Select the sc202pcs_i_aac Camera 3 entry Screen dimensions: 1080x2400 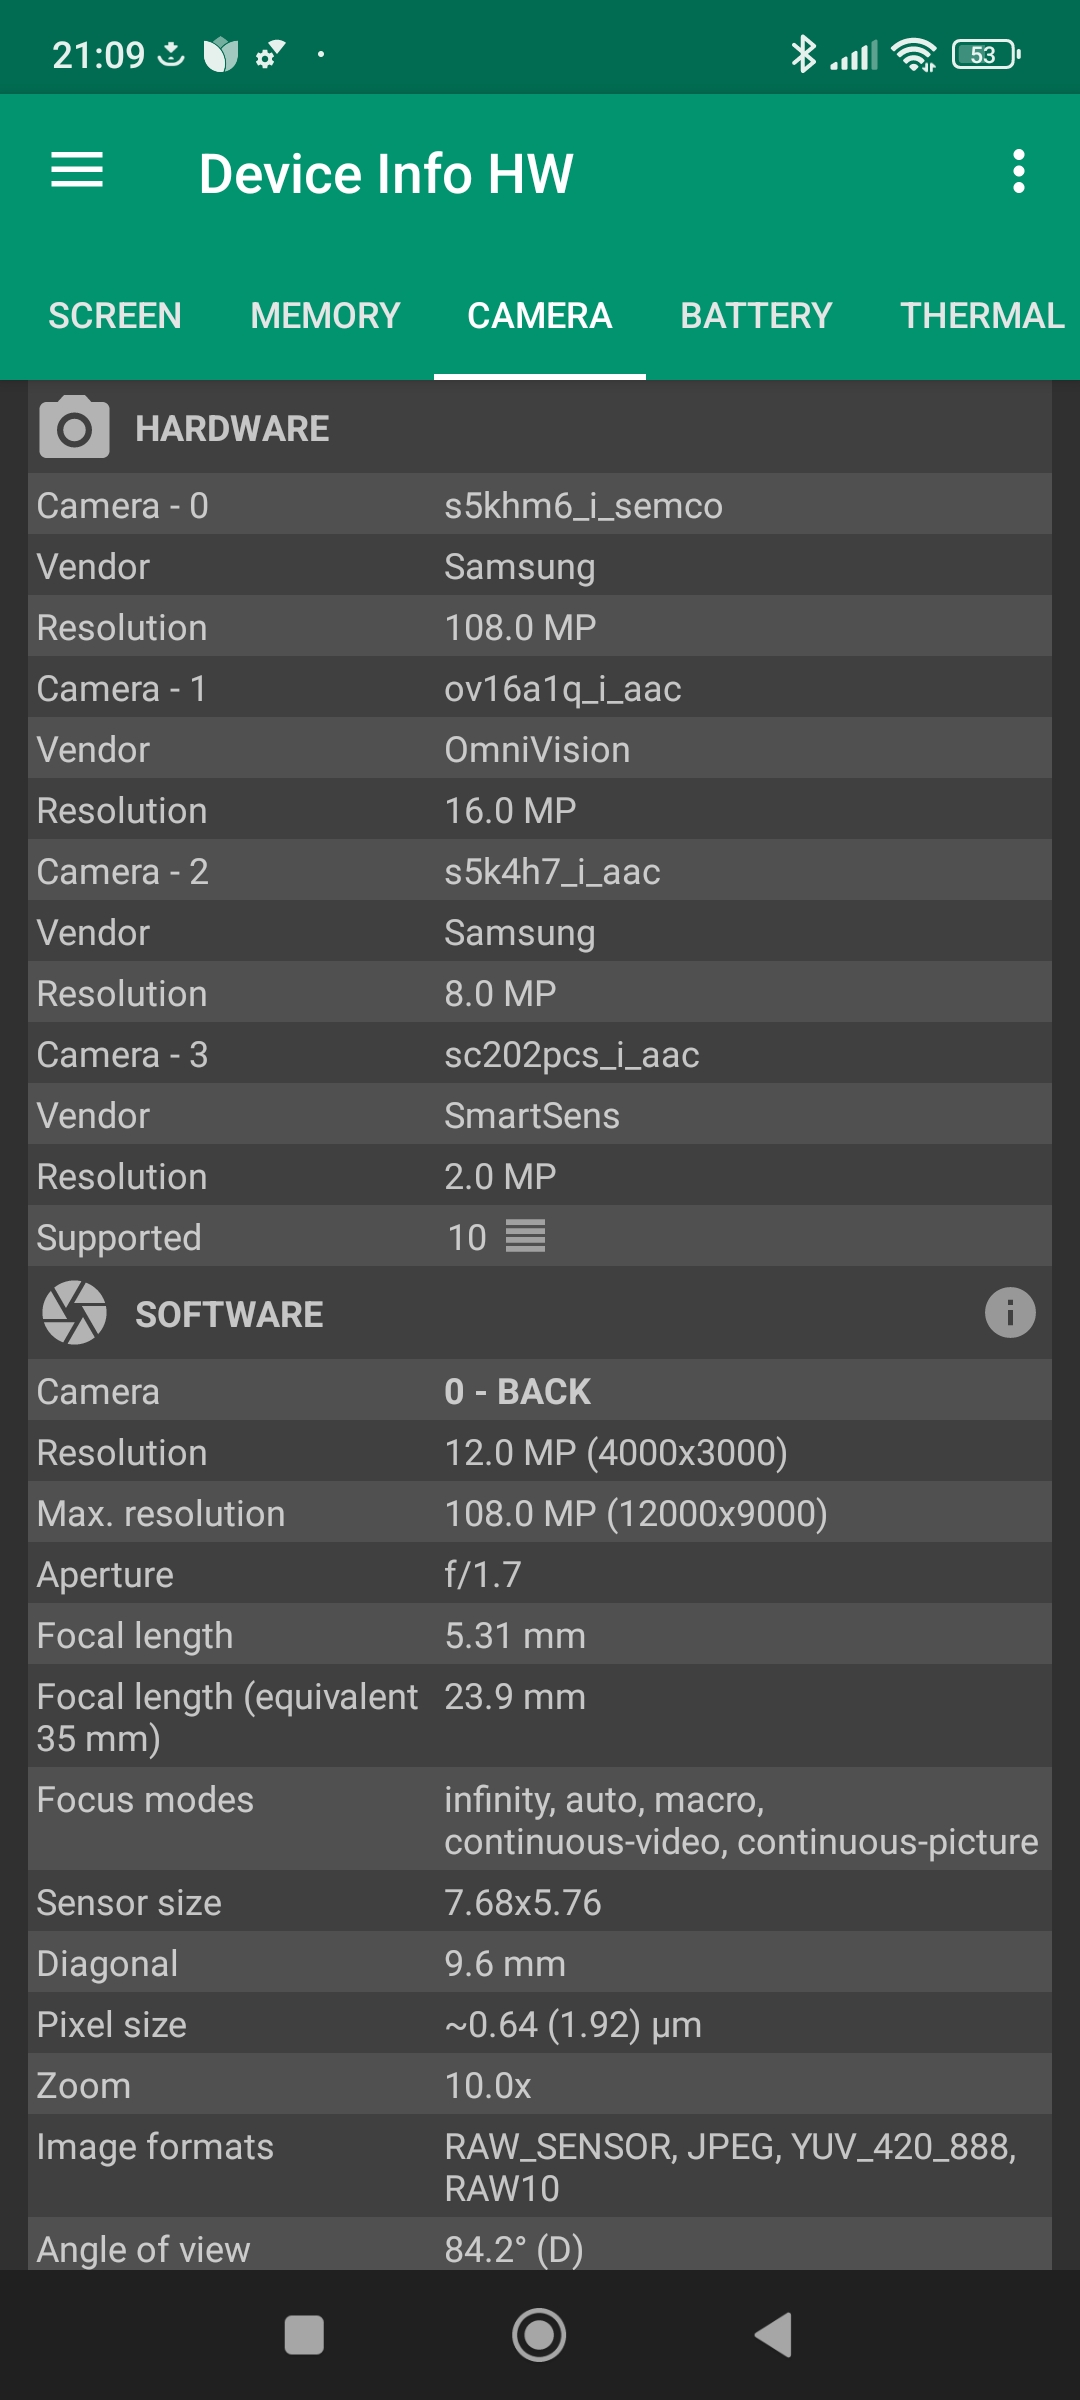pos(571,1055)
